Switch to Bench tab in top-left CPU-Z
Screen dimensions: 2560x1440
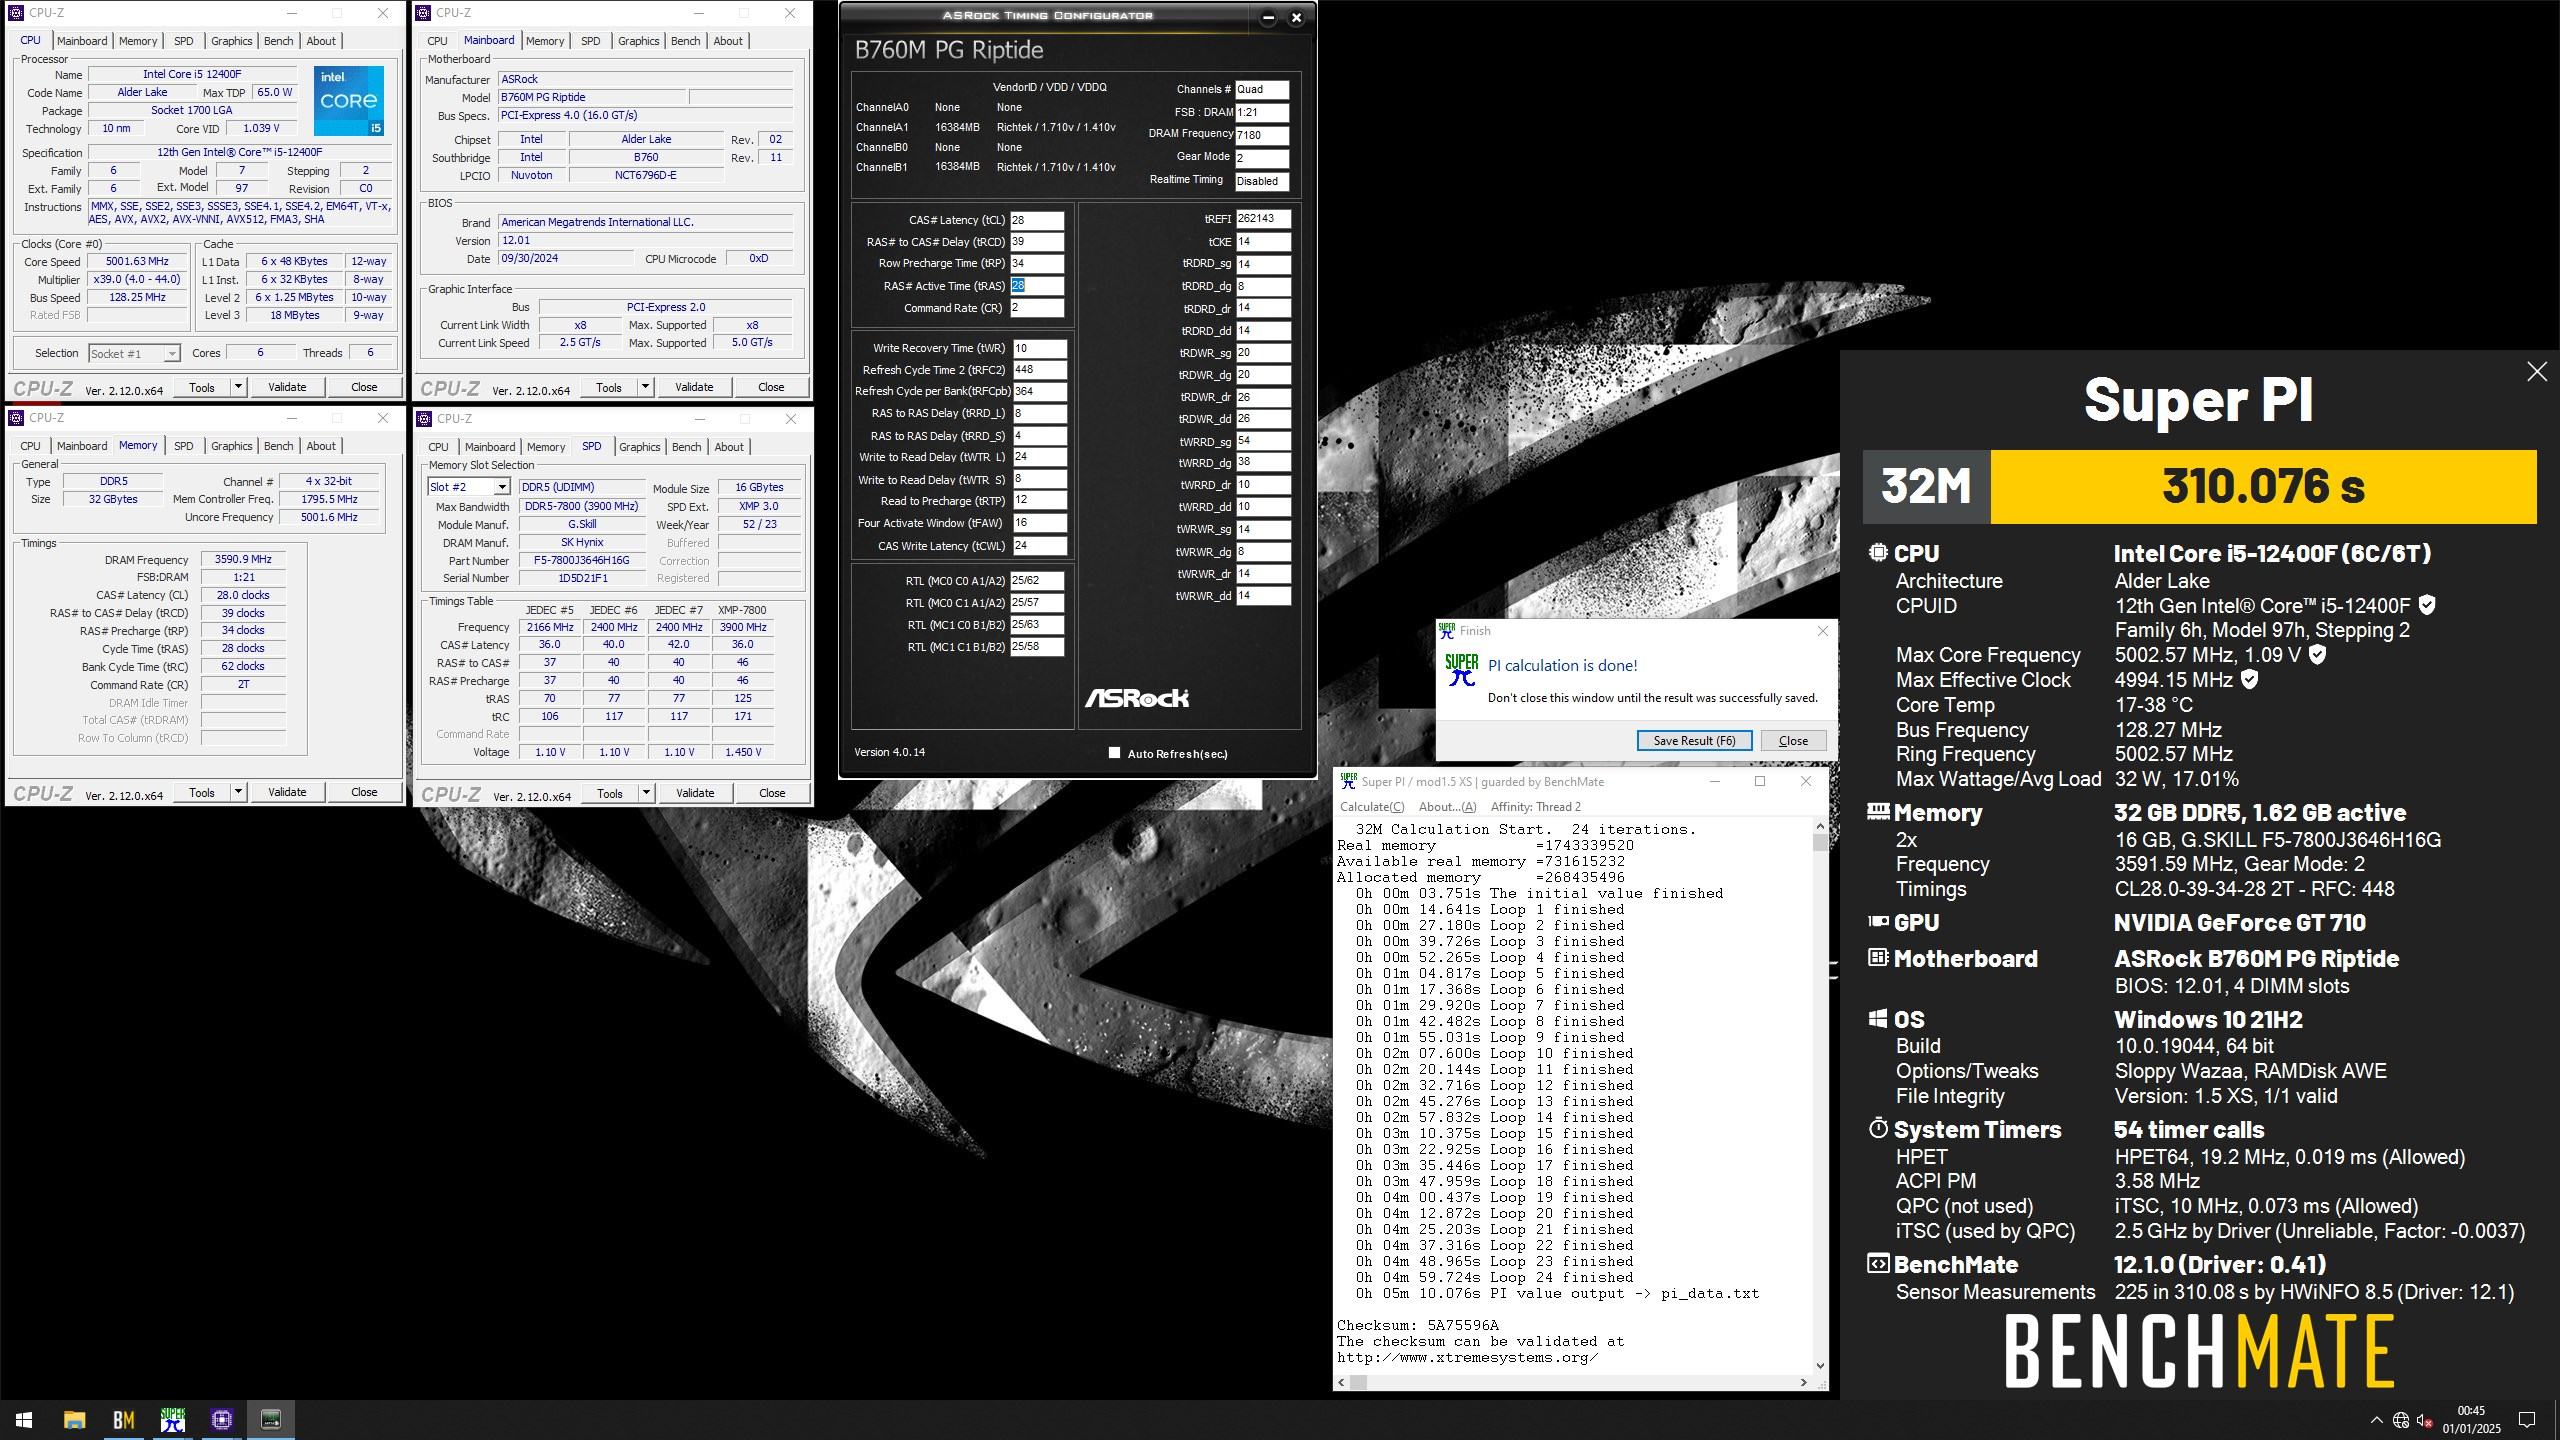coord(278,41)
